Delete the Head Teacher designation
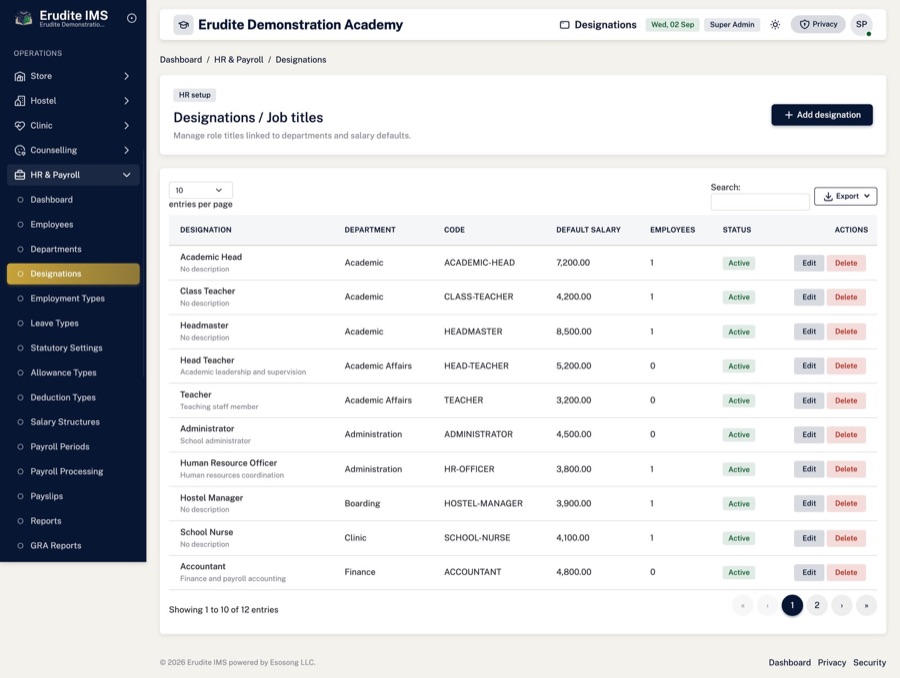Viewport: 900px width, 678px height. (846, 366)
